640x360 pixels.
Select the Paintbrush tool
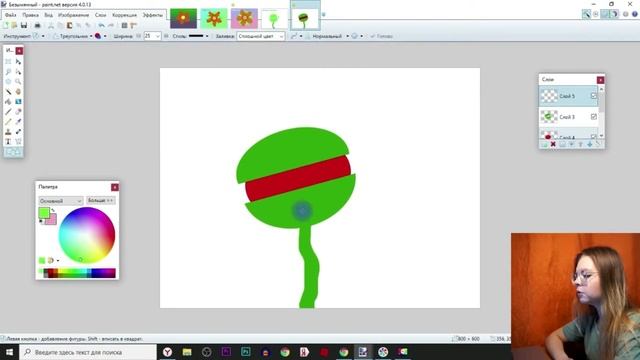coord(8,112)
